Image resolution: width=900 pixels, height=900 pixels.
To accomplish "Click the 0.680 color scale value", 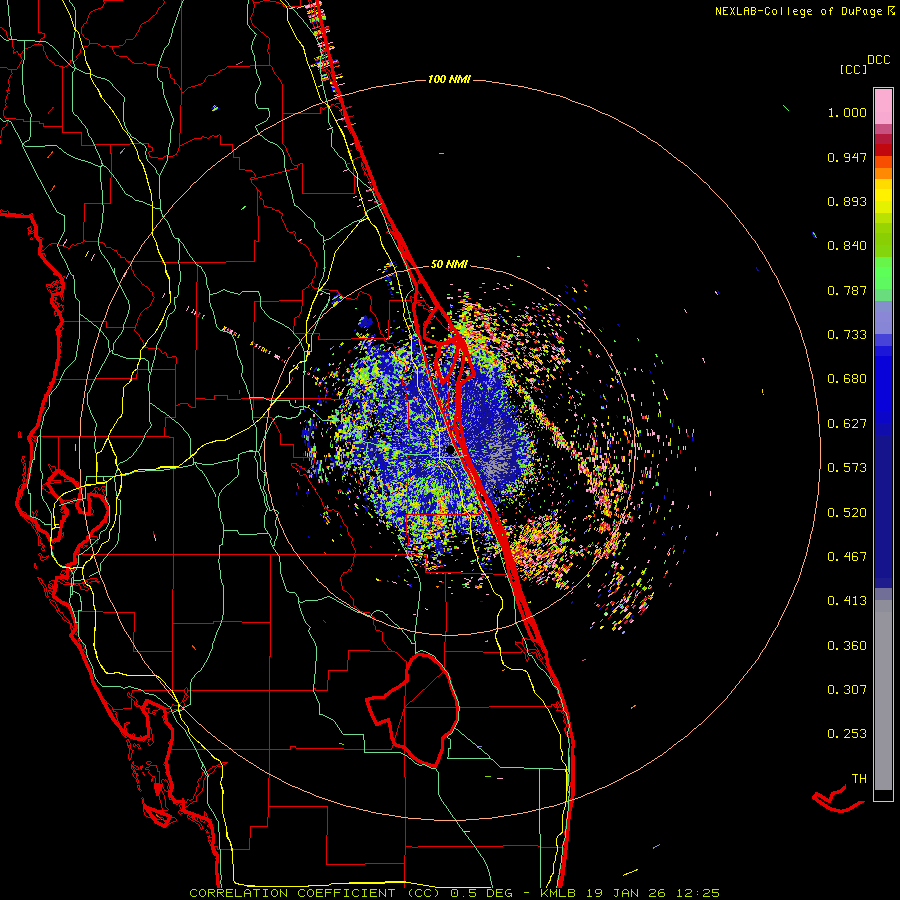I will [847, 379].
